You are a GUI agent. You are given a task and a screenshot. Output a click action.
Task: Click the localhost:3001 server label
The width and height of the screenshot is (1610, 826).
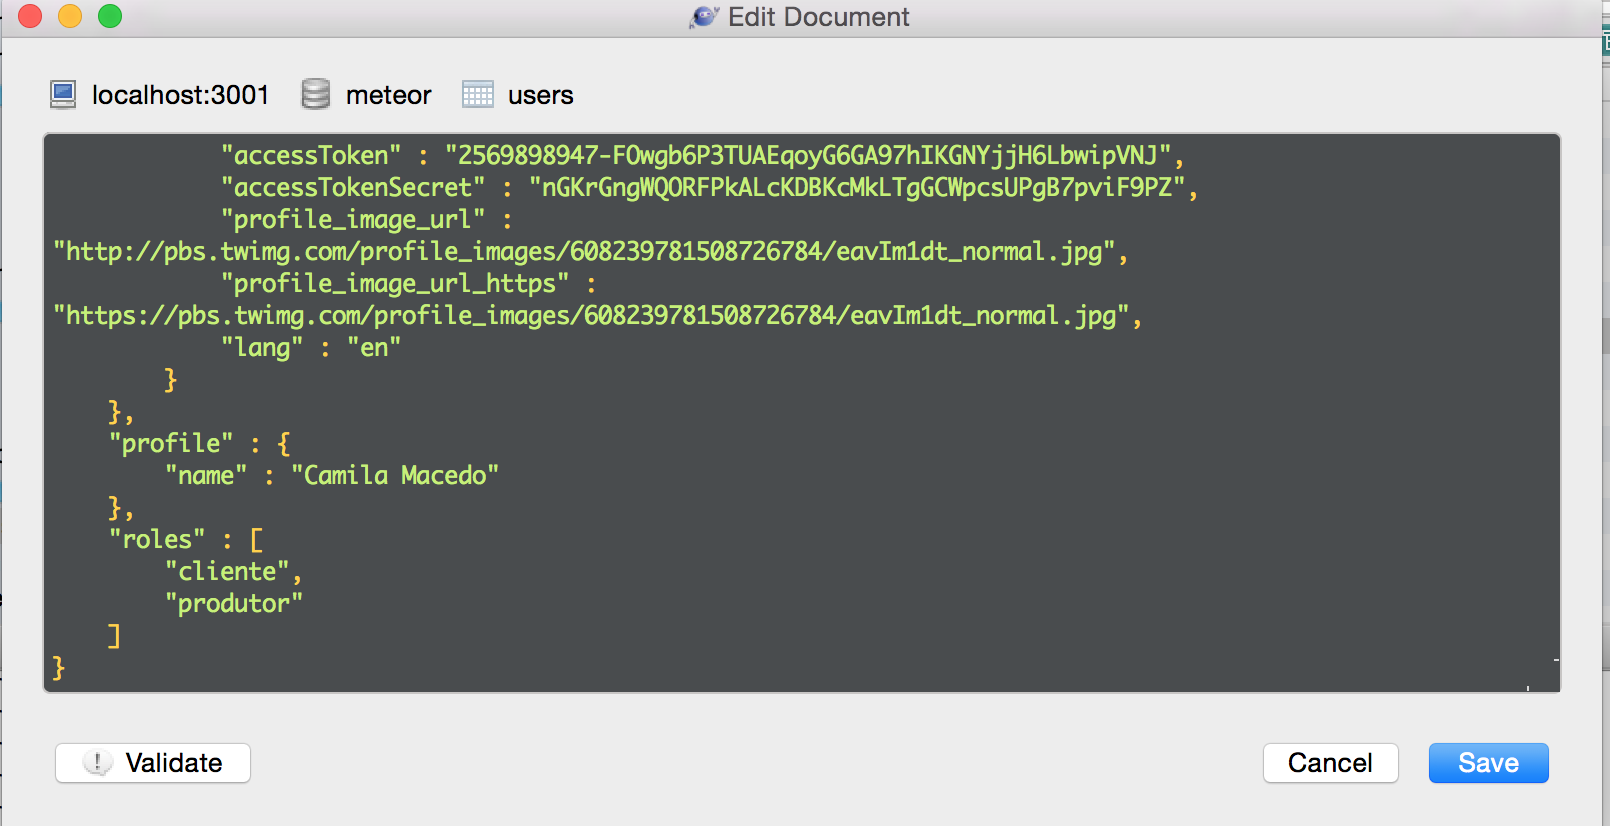pyautogui.click(x=180, y=95)
